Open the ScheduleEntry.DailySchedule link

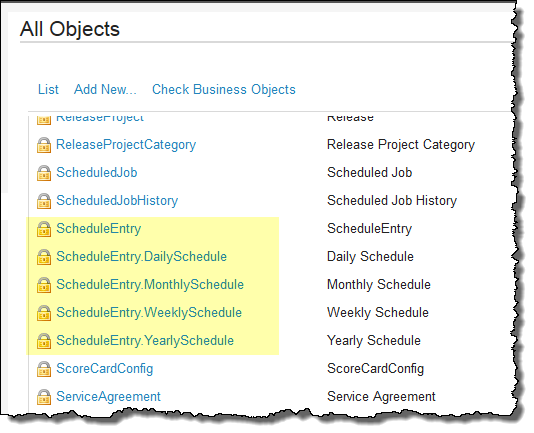(141, 257)
